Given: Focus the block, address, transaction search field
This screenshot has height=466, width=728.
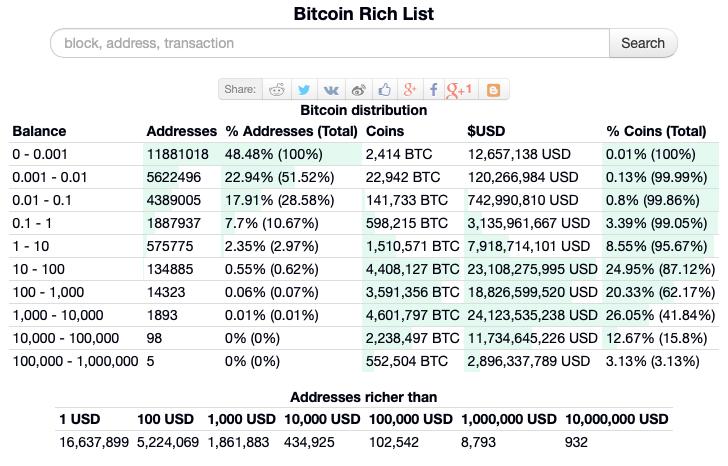Looking at the screenshot, I should tap(330, 43).
